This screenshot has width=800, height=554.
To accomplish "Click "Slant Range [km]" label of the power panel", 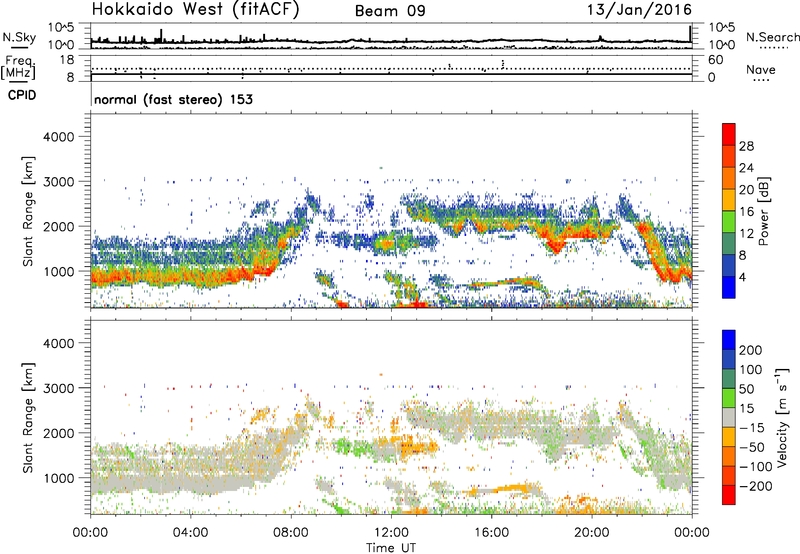I will tap(28, 211).
